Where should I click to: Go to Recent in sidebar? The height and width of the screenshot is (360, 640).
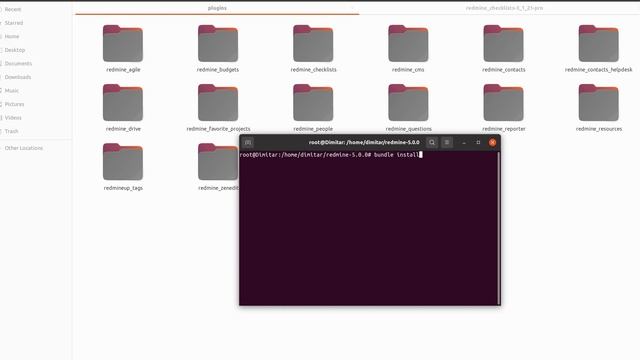pyautogui.click(x=13, y=9)
